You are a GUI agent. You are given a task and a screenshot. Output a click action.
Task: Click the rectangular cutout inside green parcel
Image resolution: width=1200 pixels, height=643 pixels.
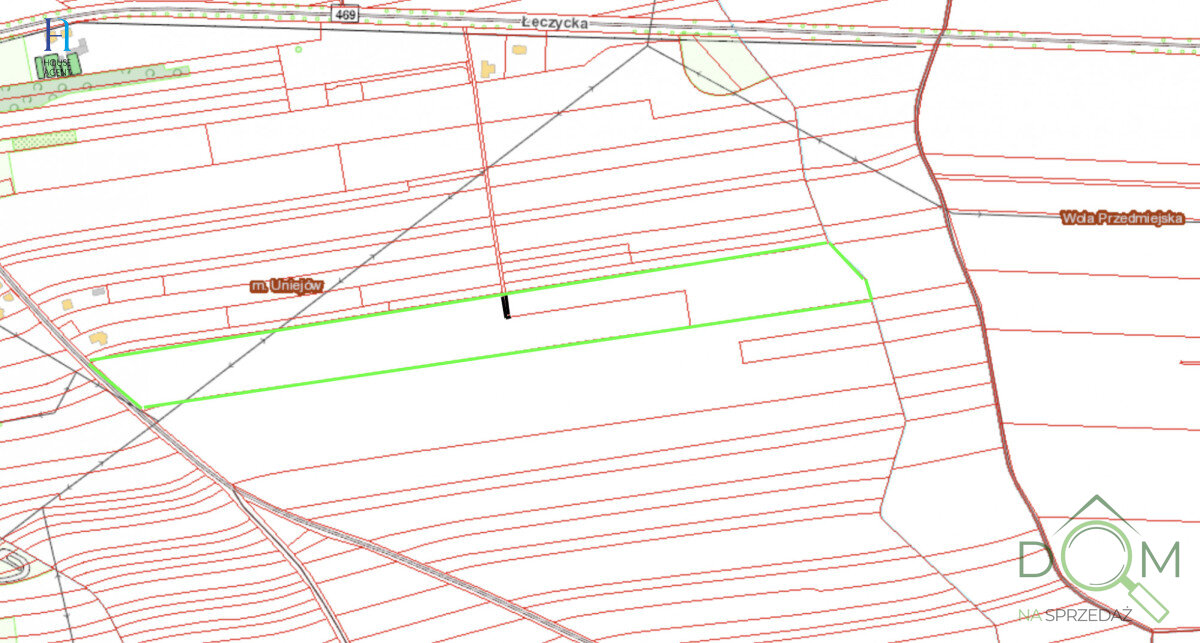tap(600, 309)
